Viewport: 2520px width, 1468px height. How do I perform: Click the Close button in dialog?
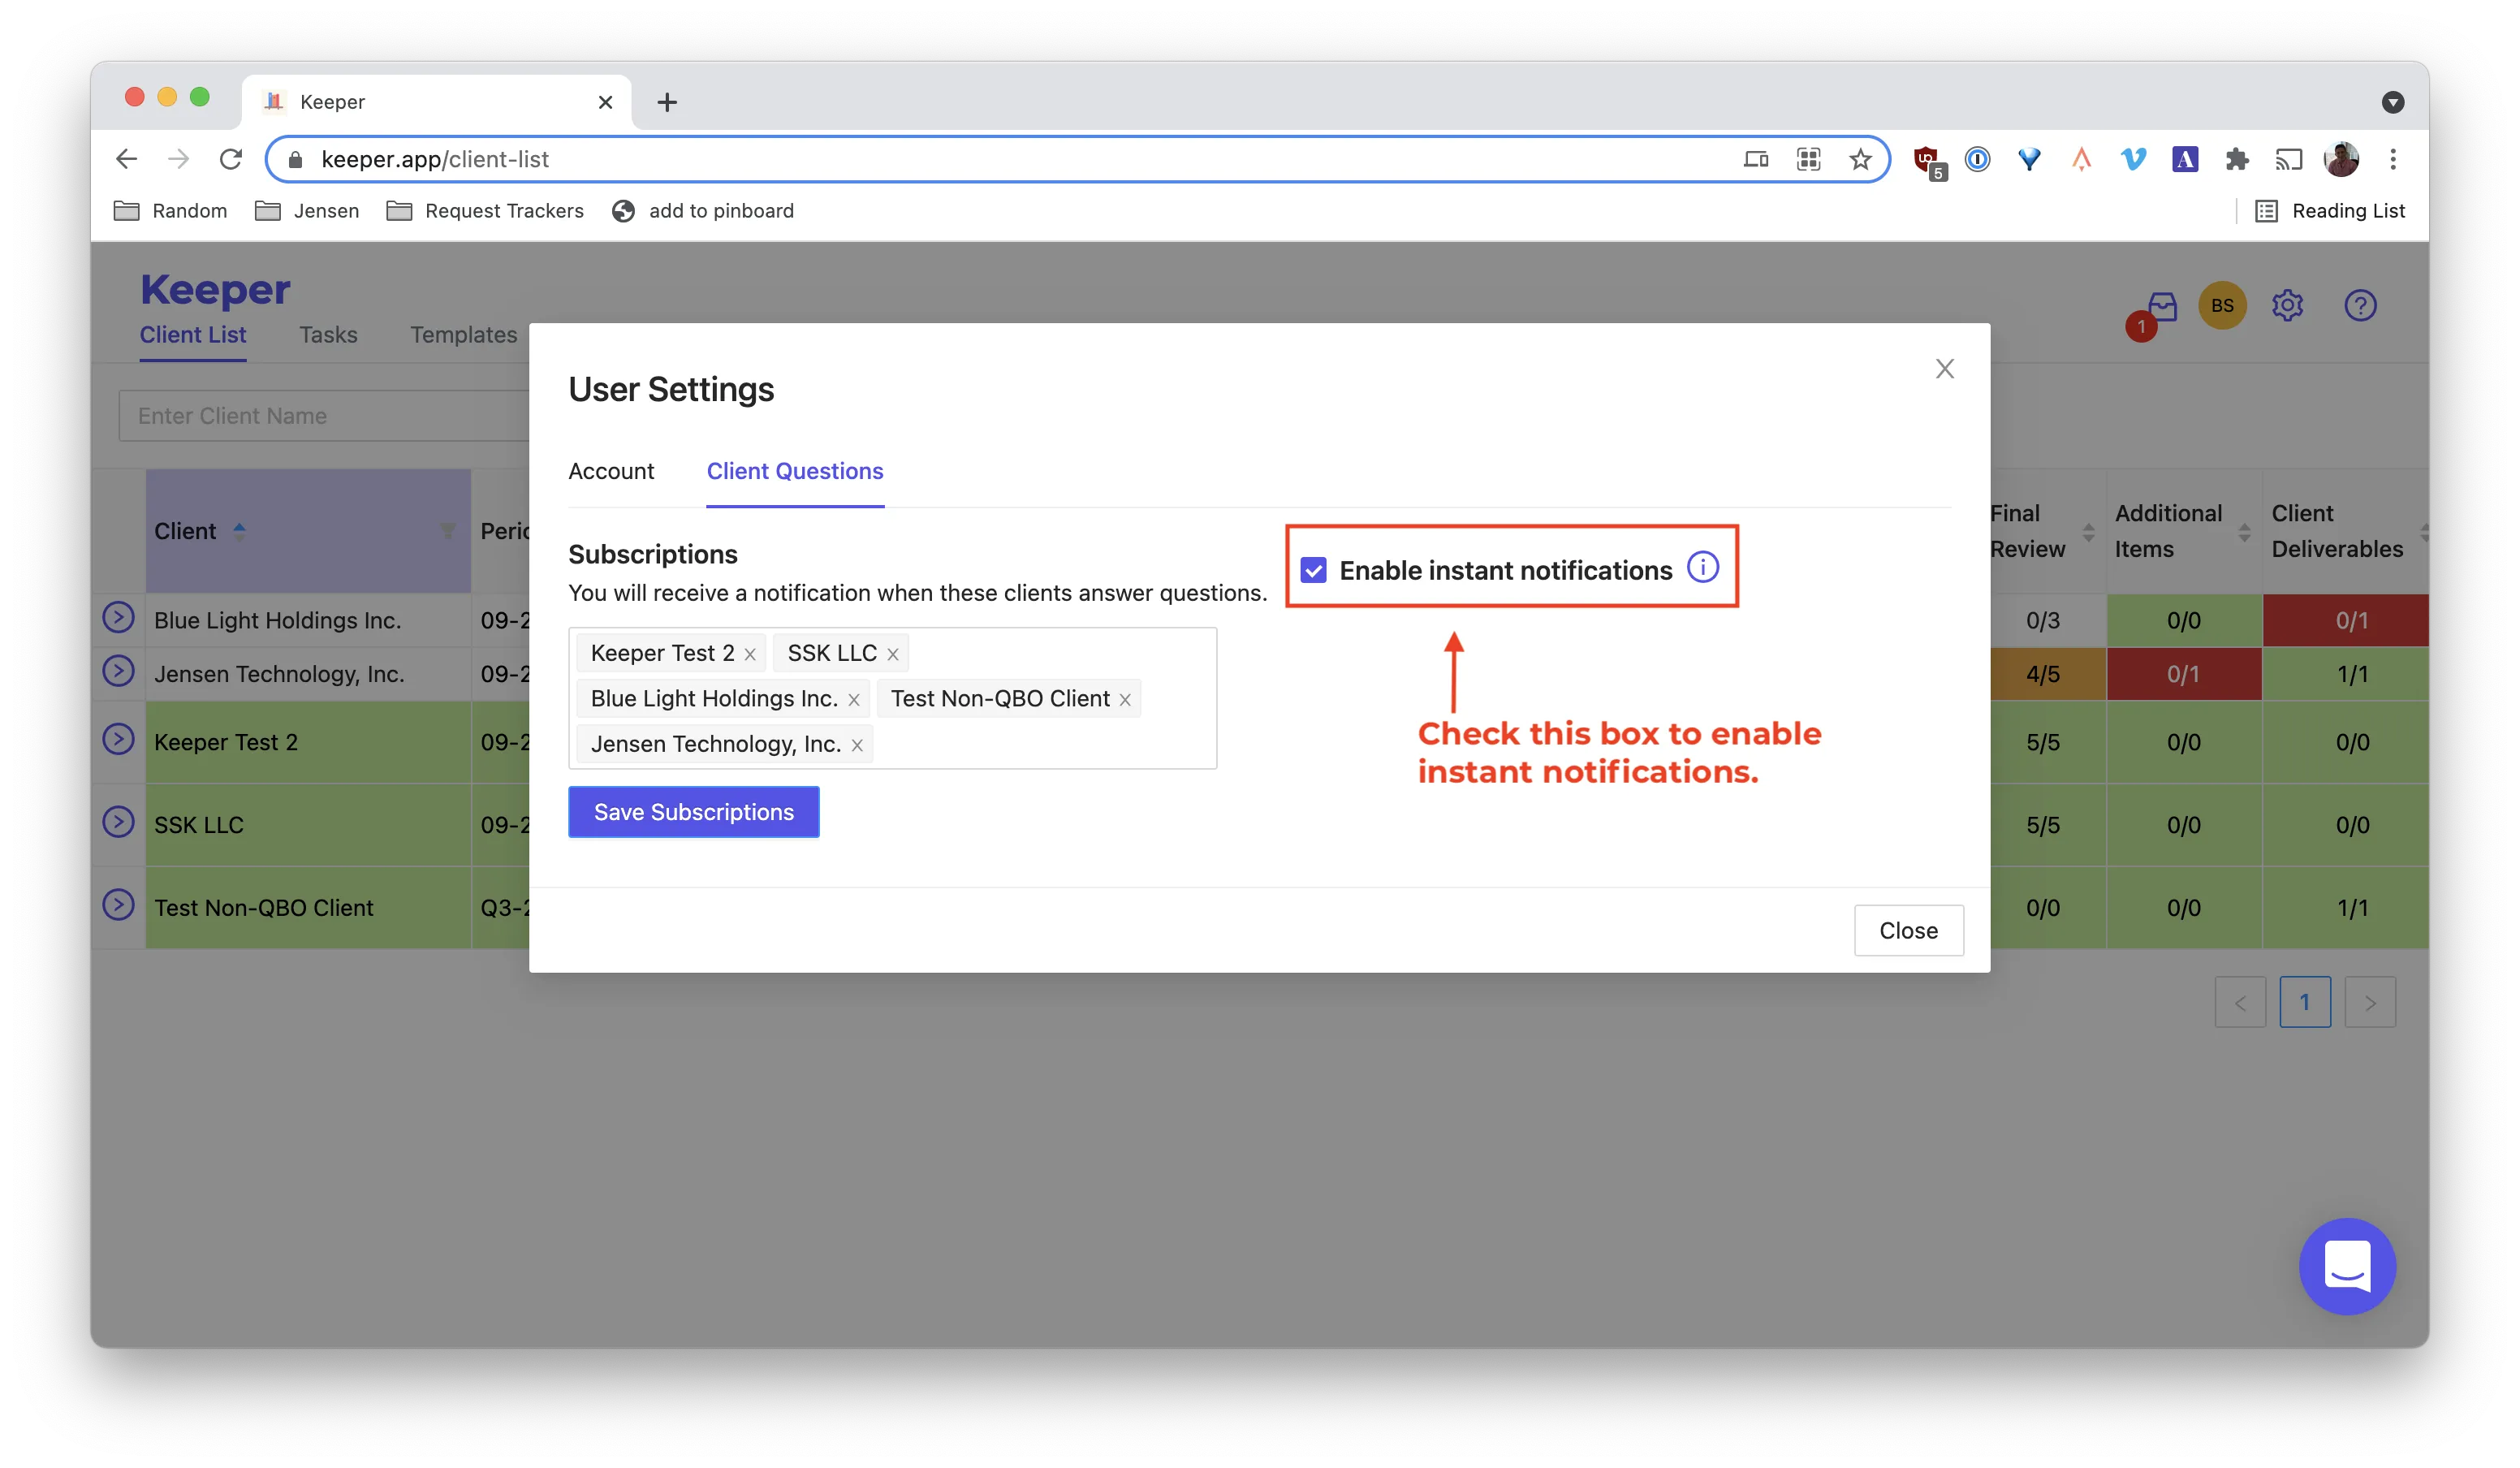point(1908,930)
